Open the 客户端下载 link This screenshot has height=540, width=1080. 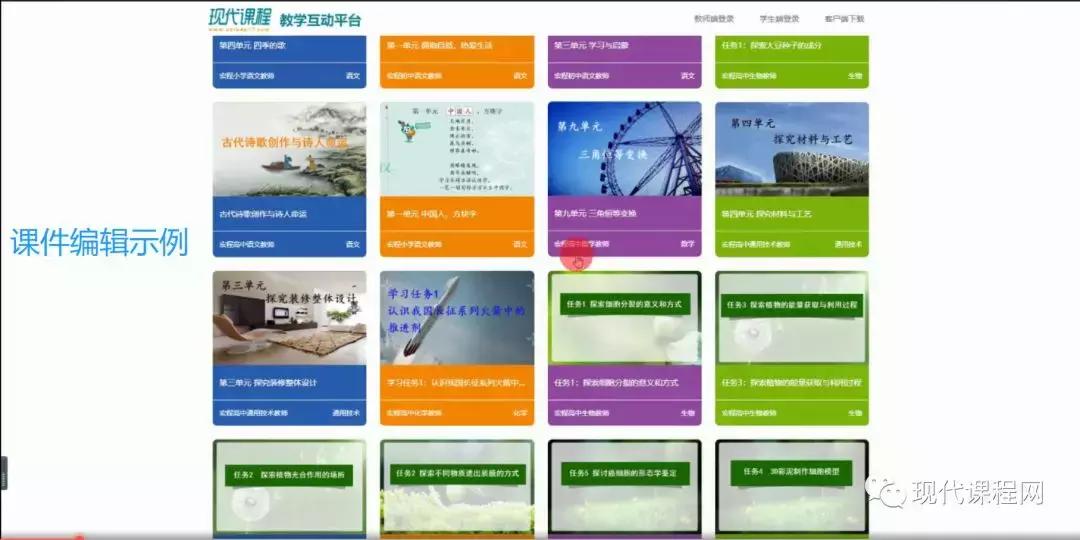pos(844,19)
